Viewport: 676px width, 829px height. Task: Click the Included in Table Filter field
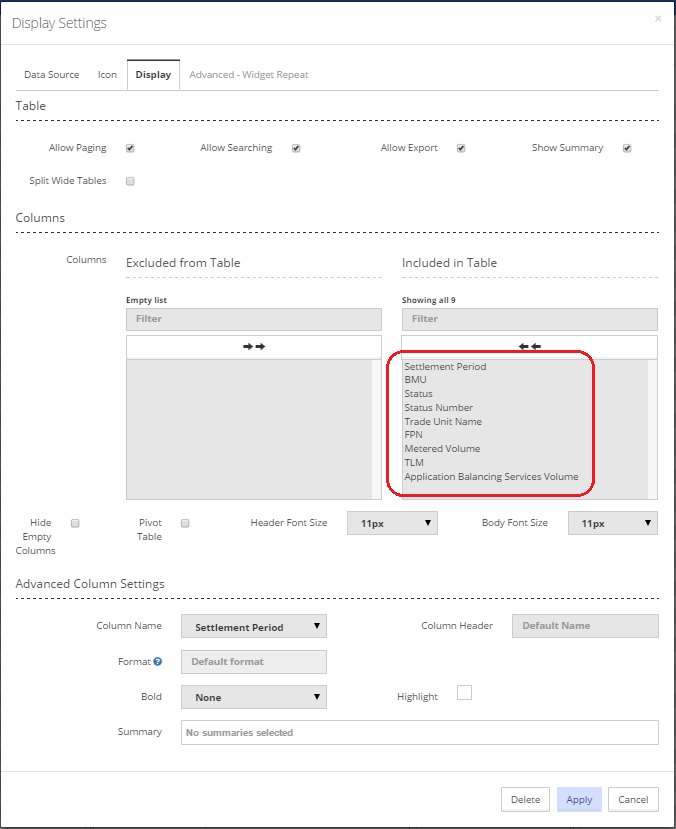(530, 319)
